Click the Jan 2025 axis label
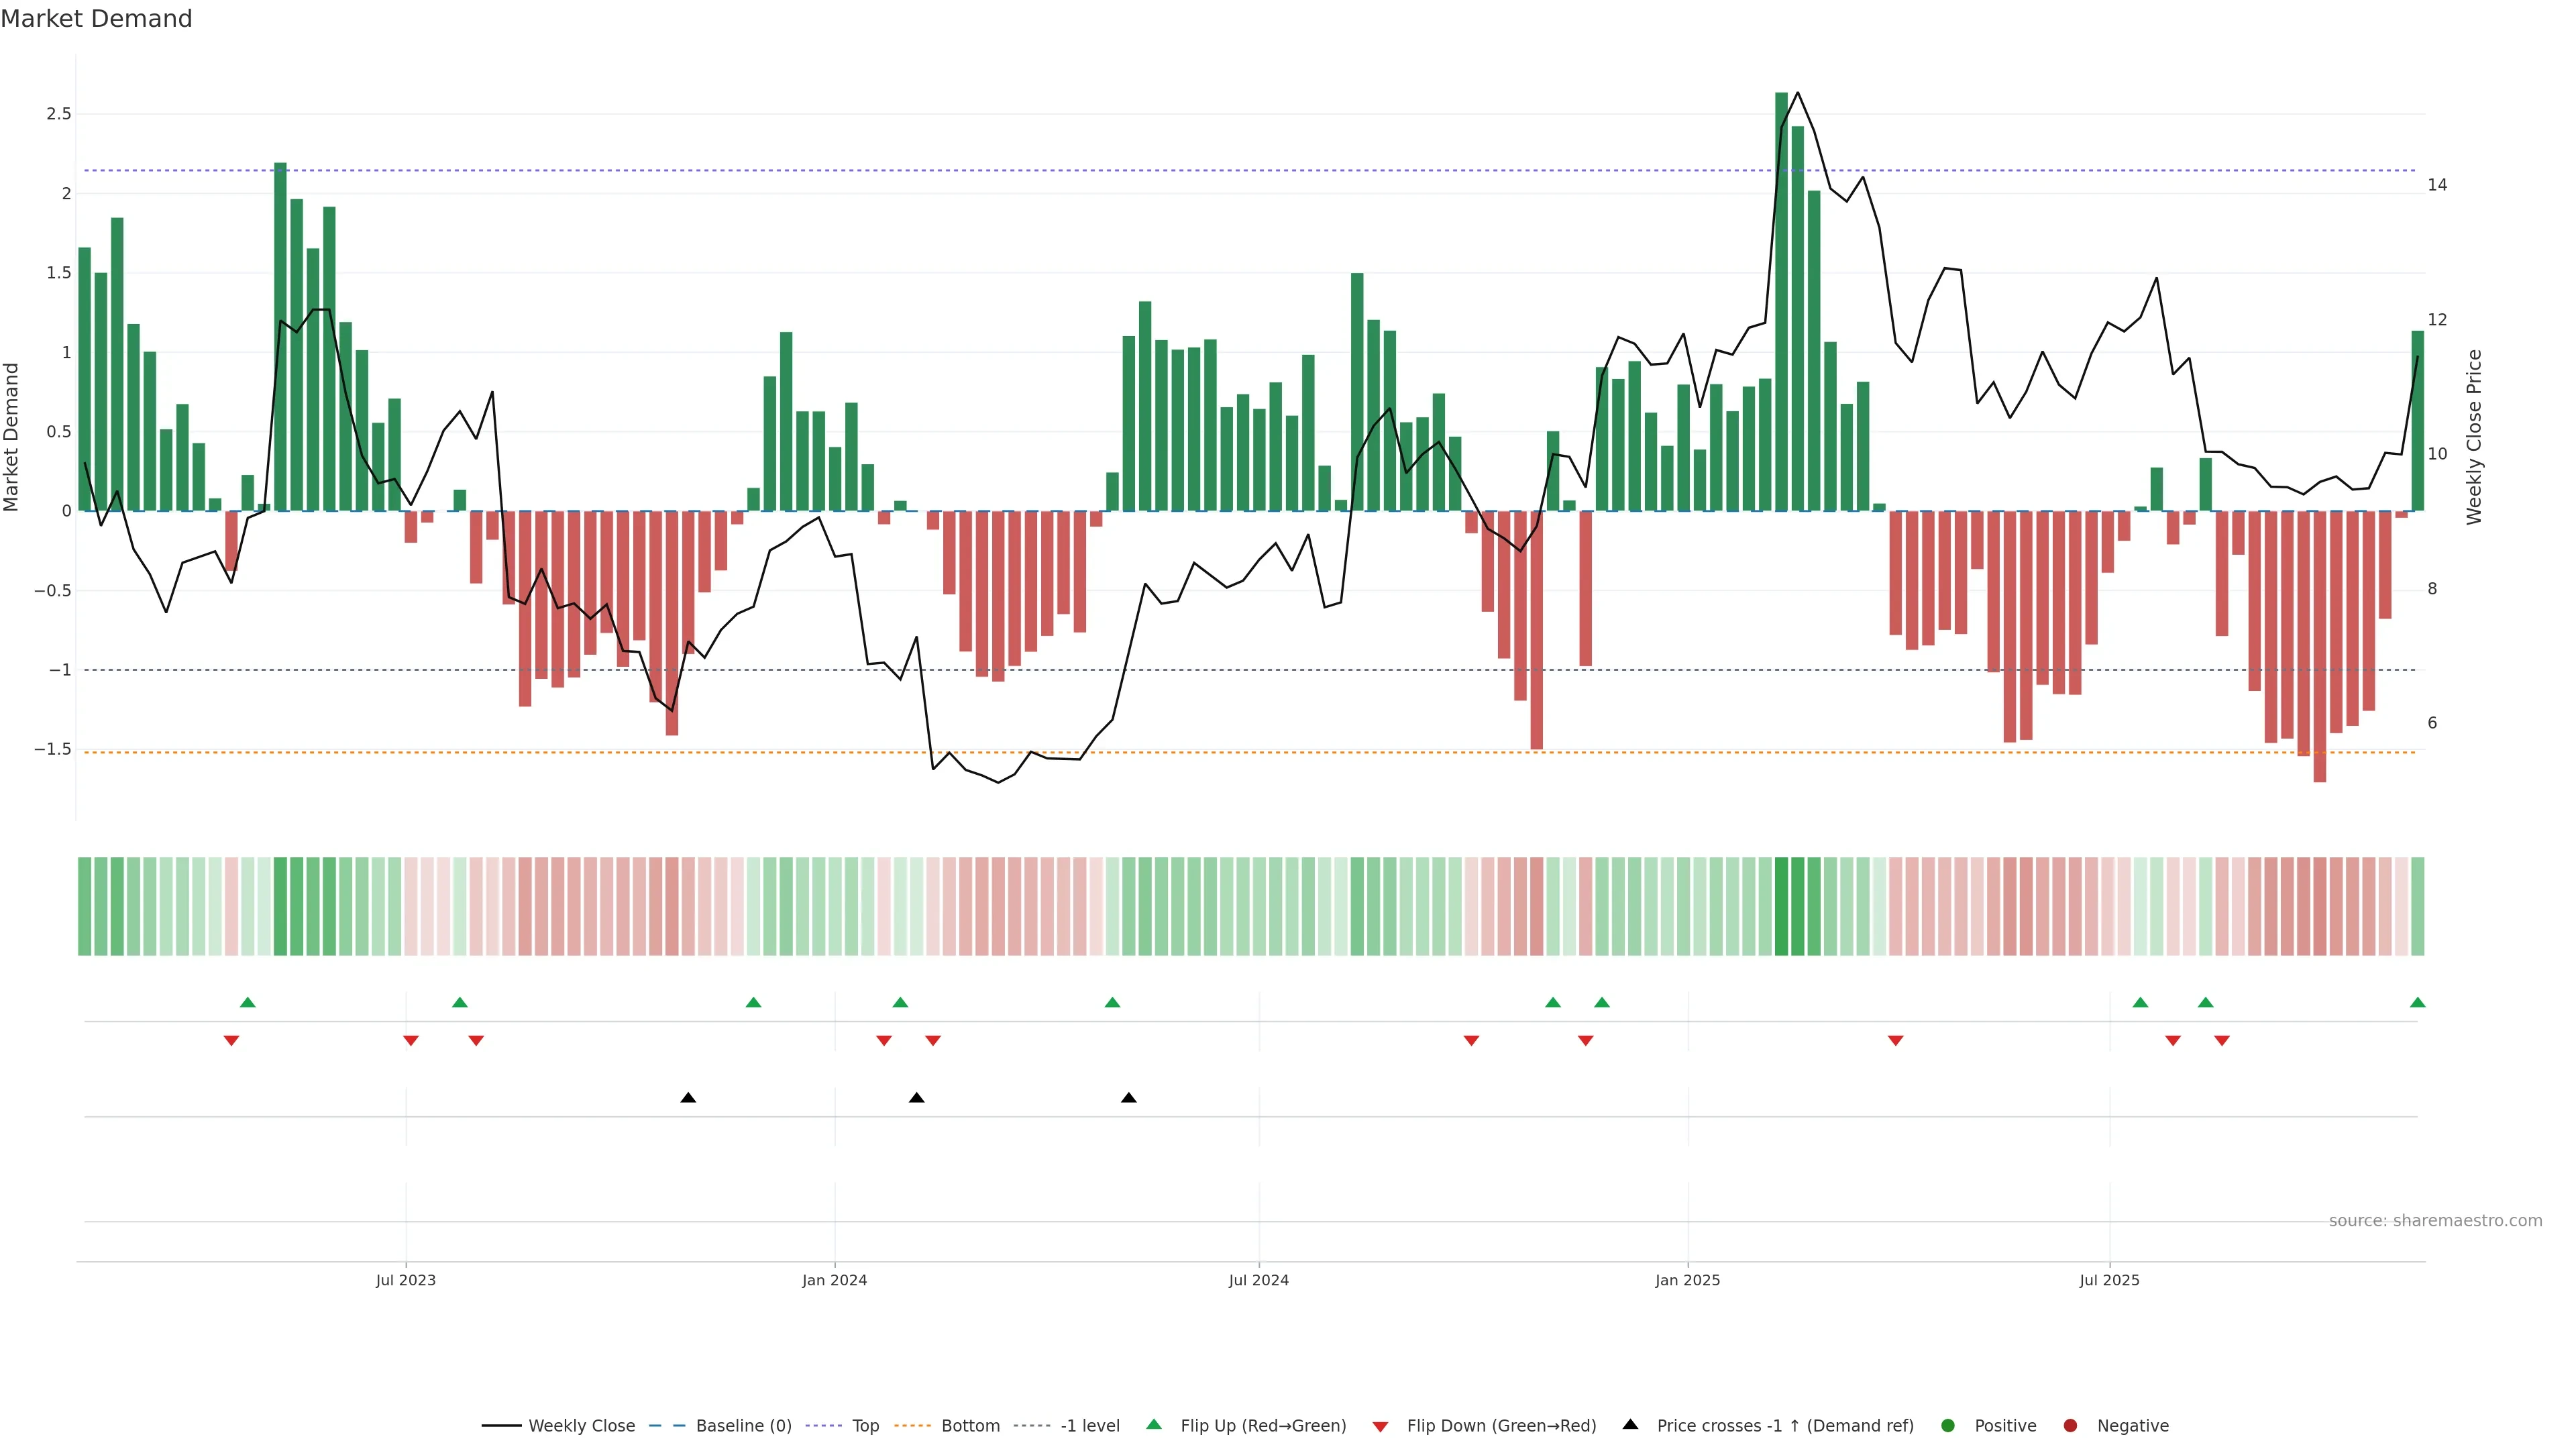Image resolution: width=2576 pixels, height=1449 pixels. tap(1687, 1280)
